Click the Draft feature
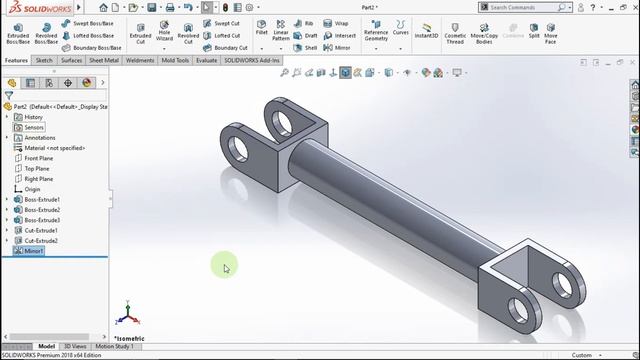640x360 pixels. click(x=305, y=36)
